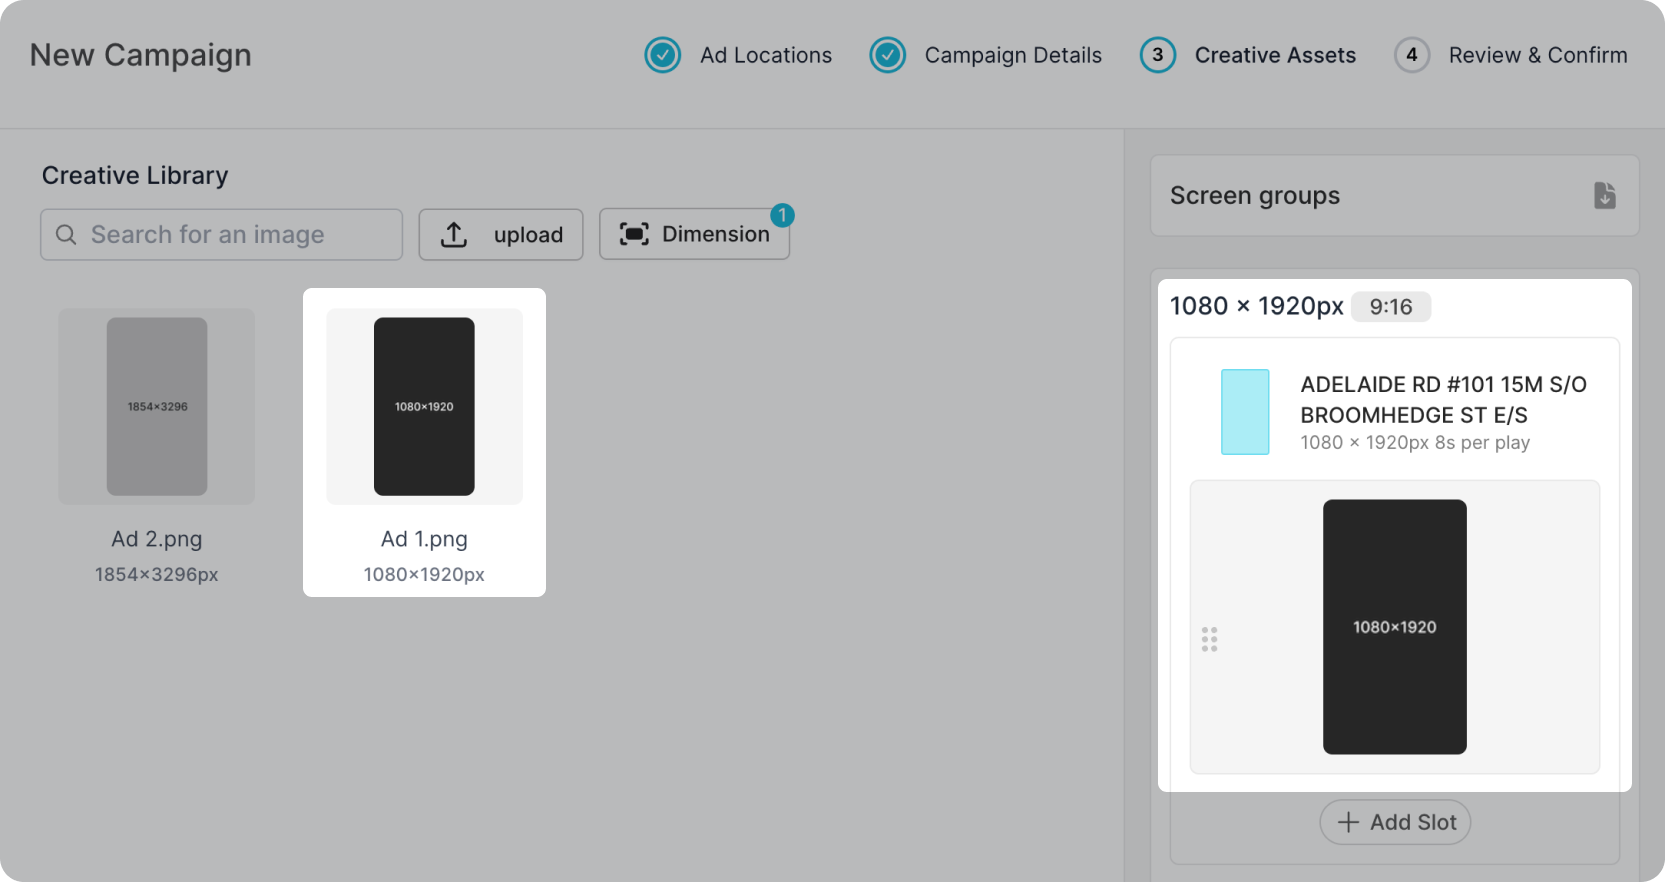The height and width of the screenshot is (882, 1665).
Task: Click the Dimension filter badge showing 1
Action: [x=782, y=215]
